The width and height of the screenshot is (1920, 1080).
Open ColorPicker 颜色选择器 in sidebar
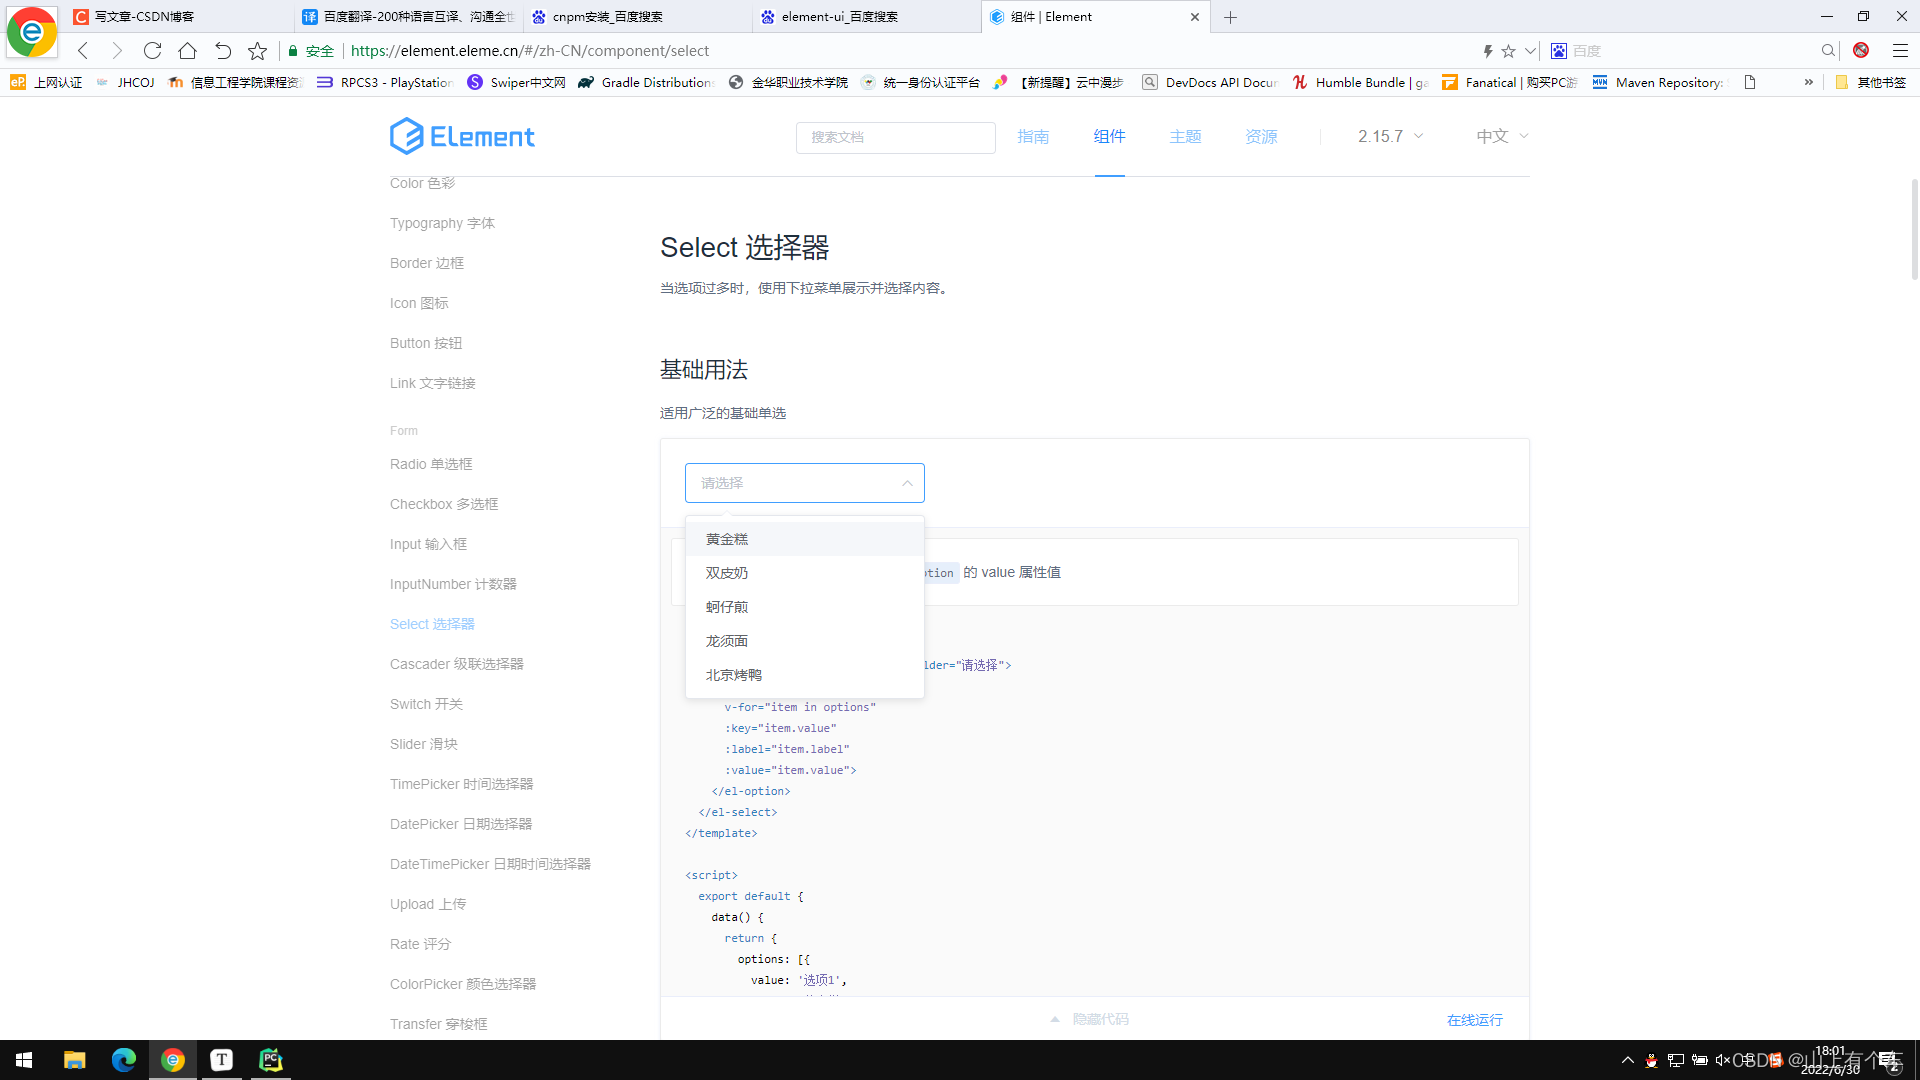point(463,984)
